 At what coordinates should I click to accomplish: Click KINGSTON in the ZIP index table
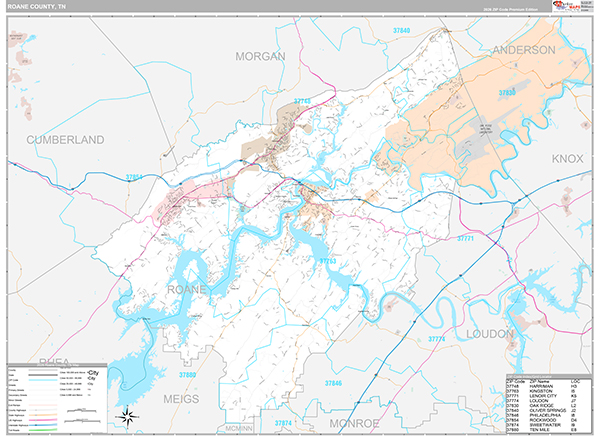pos(541,391)
